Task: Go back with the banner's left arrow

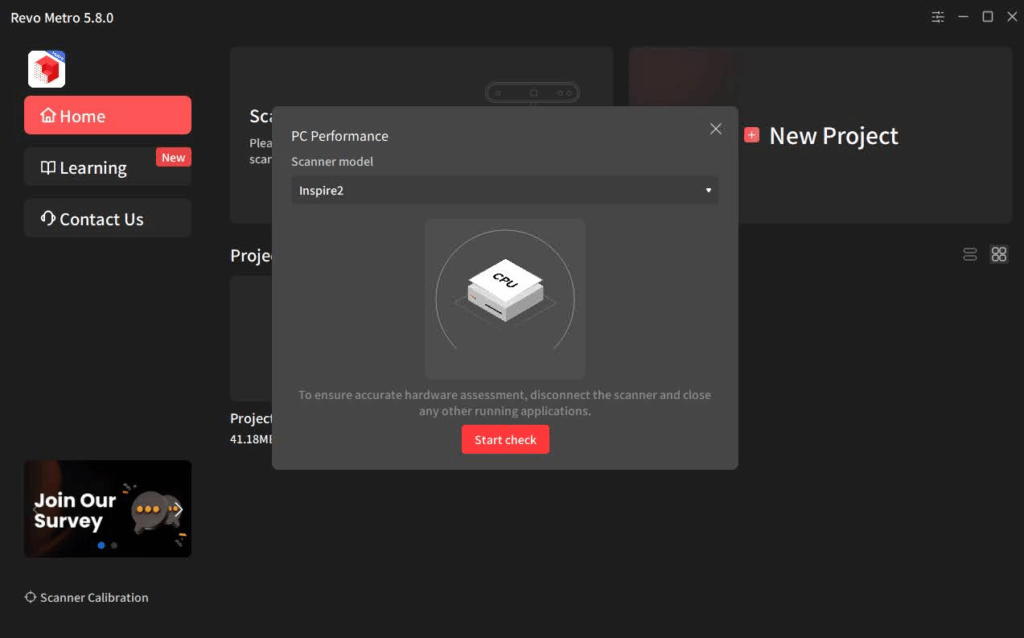Action: click(x=35, y=509)
